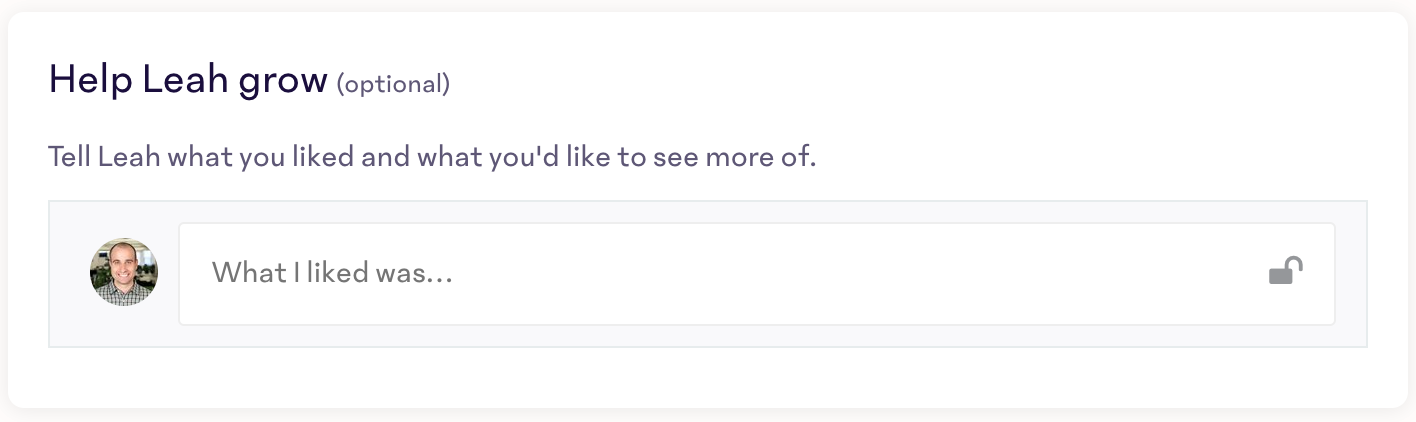Focus the 'What I liked was…' field
The width and height of the screenshot is (1416, 422).
tap(756, 273)
